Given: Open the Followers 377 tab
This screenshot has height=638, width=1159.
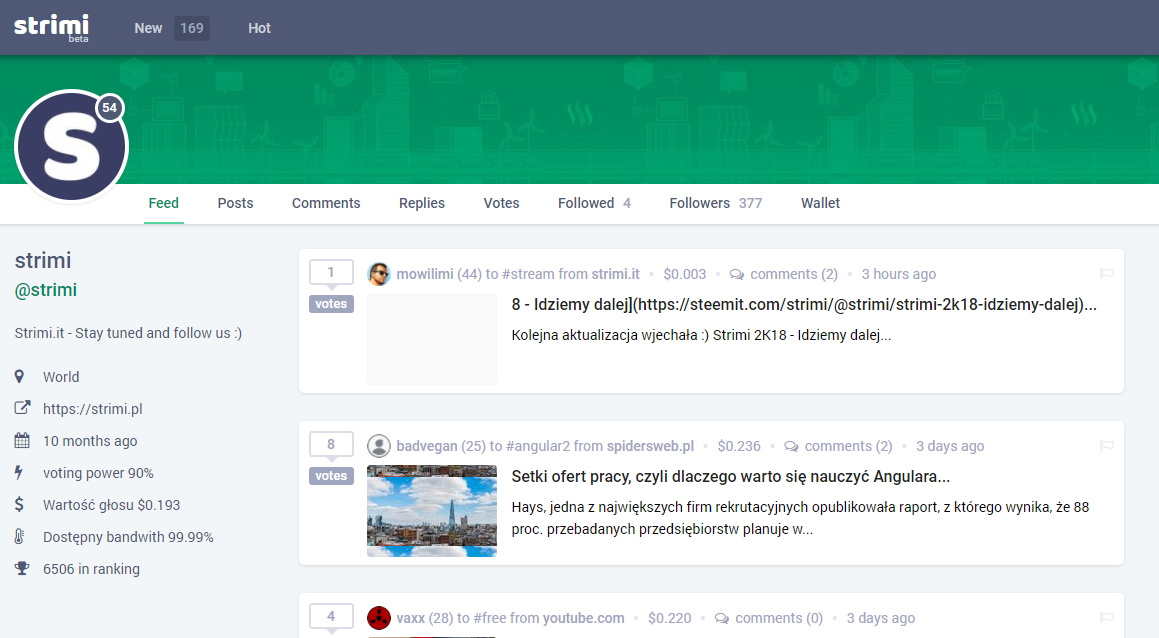Looking at the screenshot, I should tap(716, 203).
